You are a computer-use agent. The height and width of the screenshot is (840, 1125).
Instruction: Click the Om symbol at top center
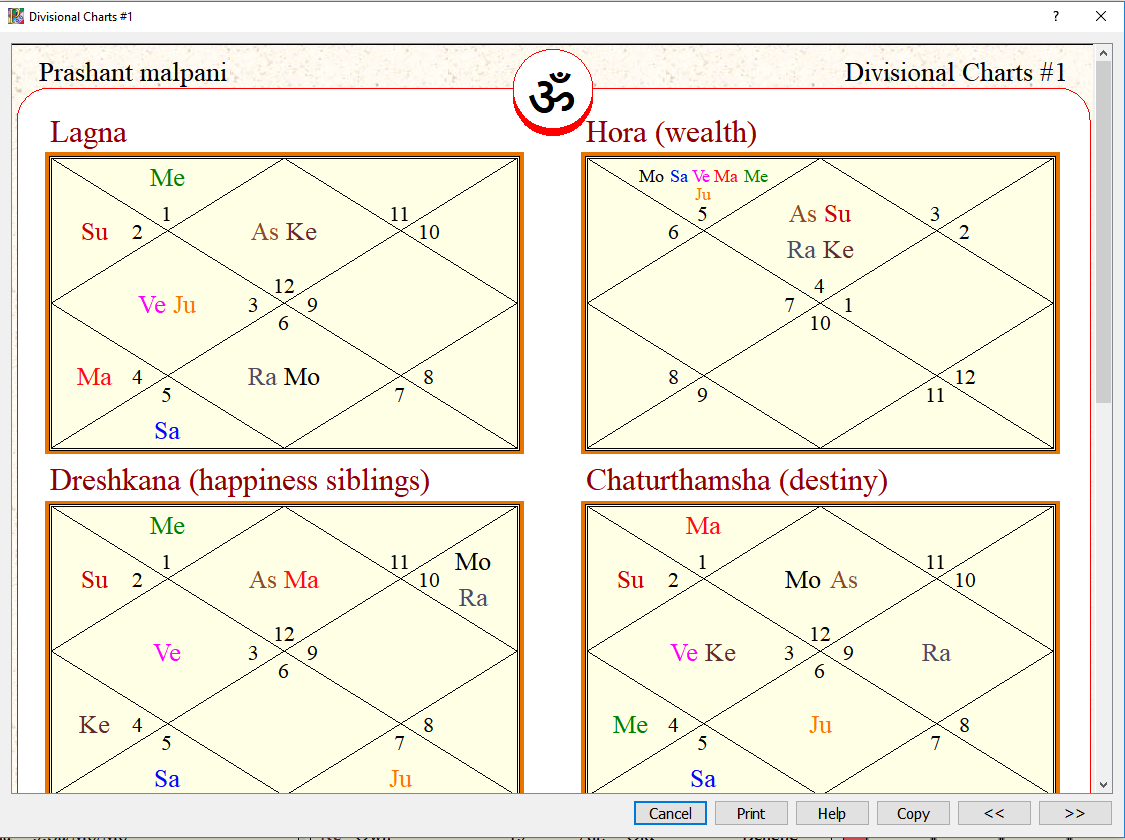click(553, 92)
